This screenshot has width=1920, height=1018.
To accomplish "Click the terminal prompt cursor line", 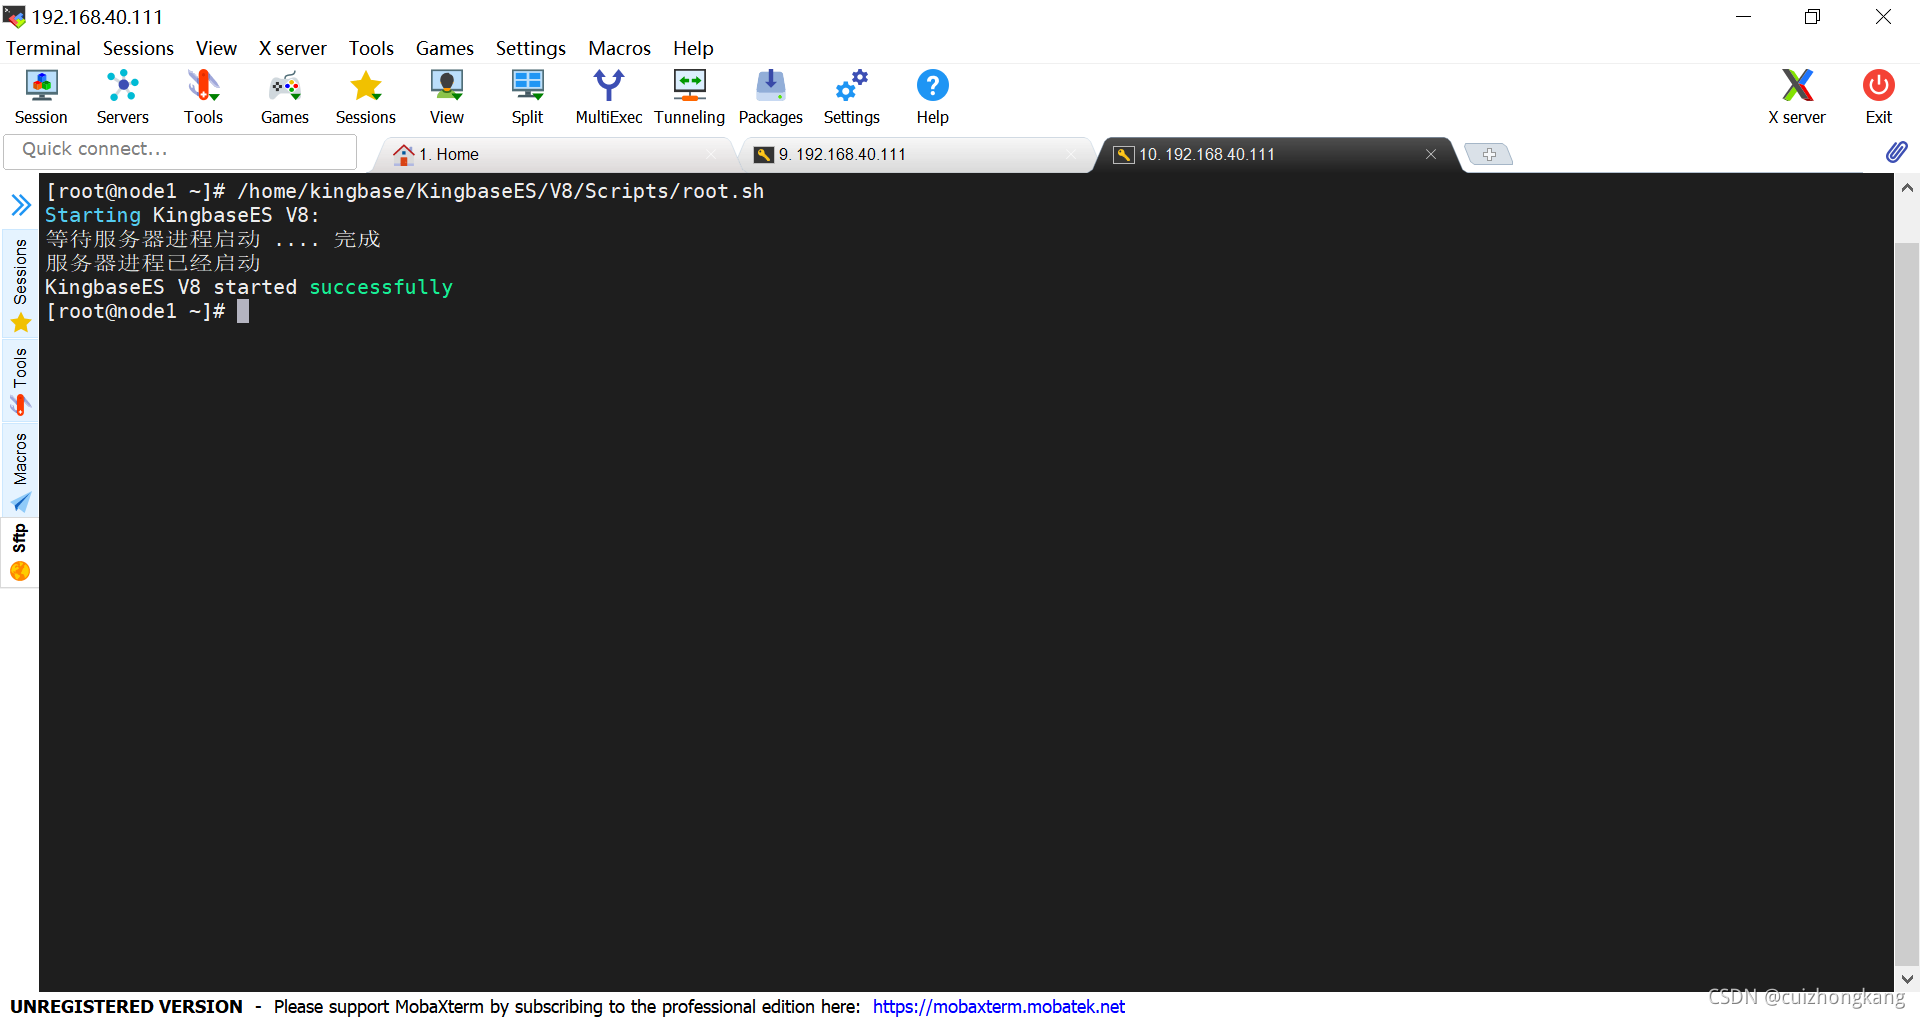I will click(x=147, y=311).
